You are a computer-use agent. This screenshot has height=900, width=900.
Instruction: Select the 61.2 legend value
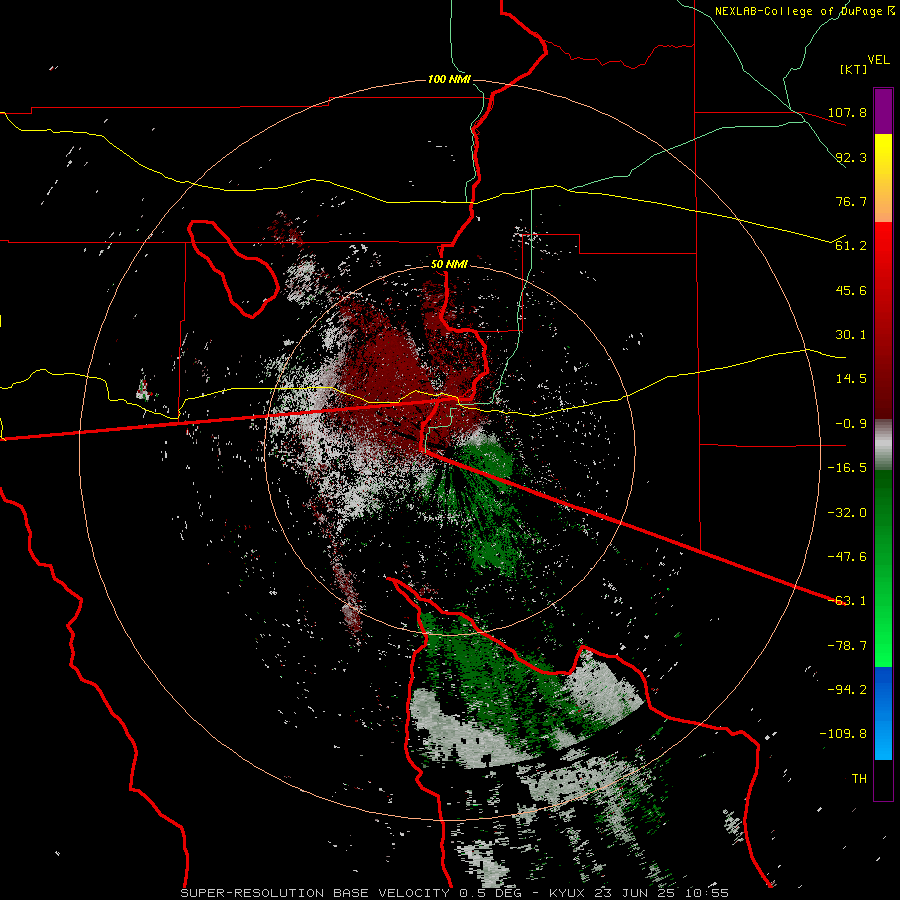(x=851, y=246)
